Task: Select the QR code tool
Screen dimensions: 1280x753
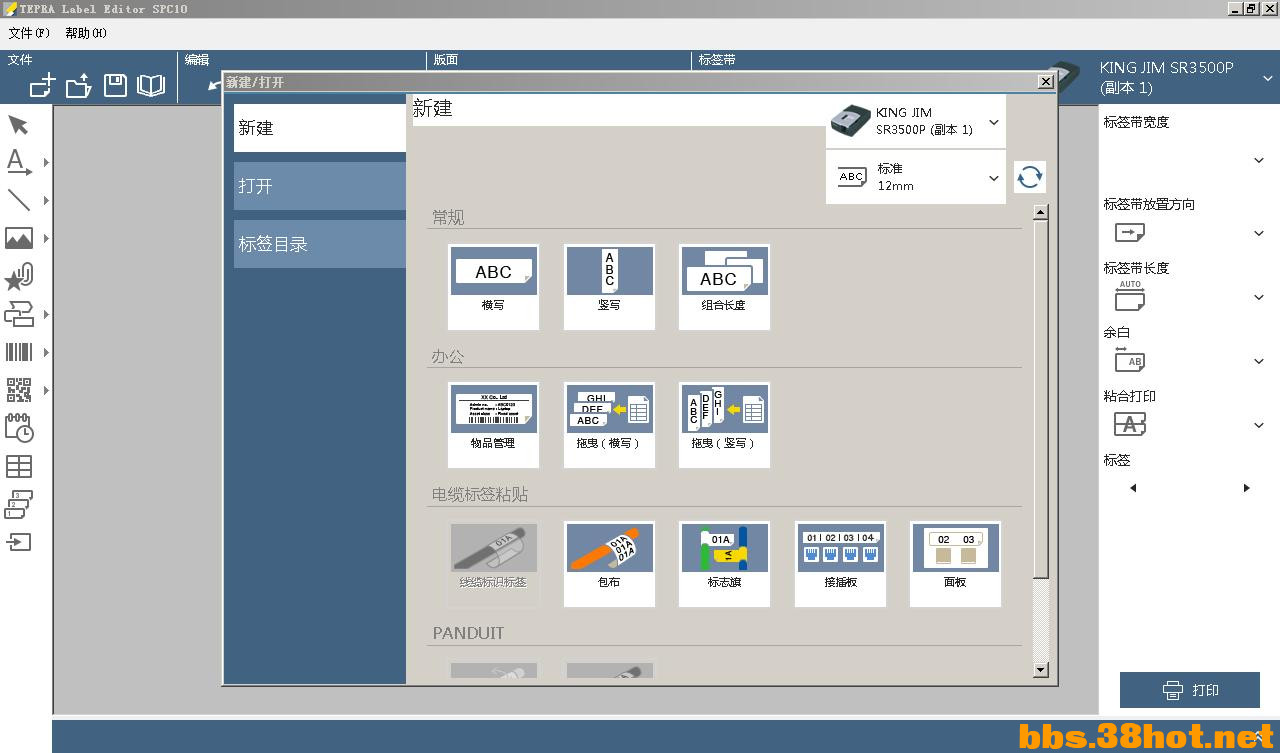Action: pos(18,390)
